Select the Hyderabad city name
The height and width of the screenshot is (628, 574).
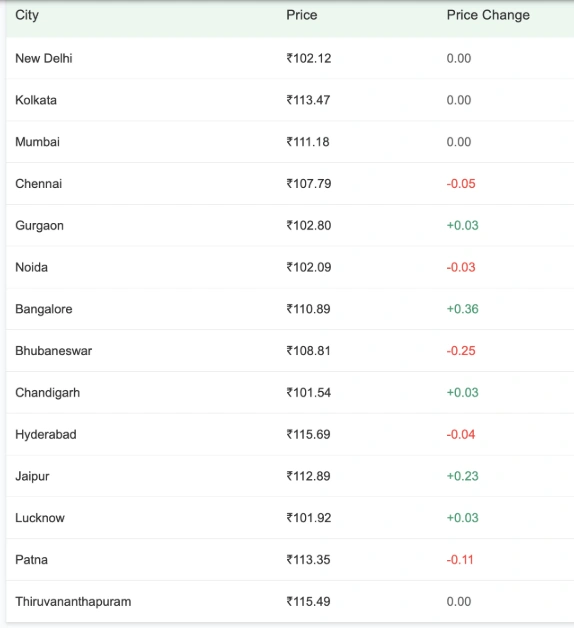click(46, 435)
